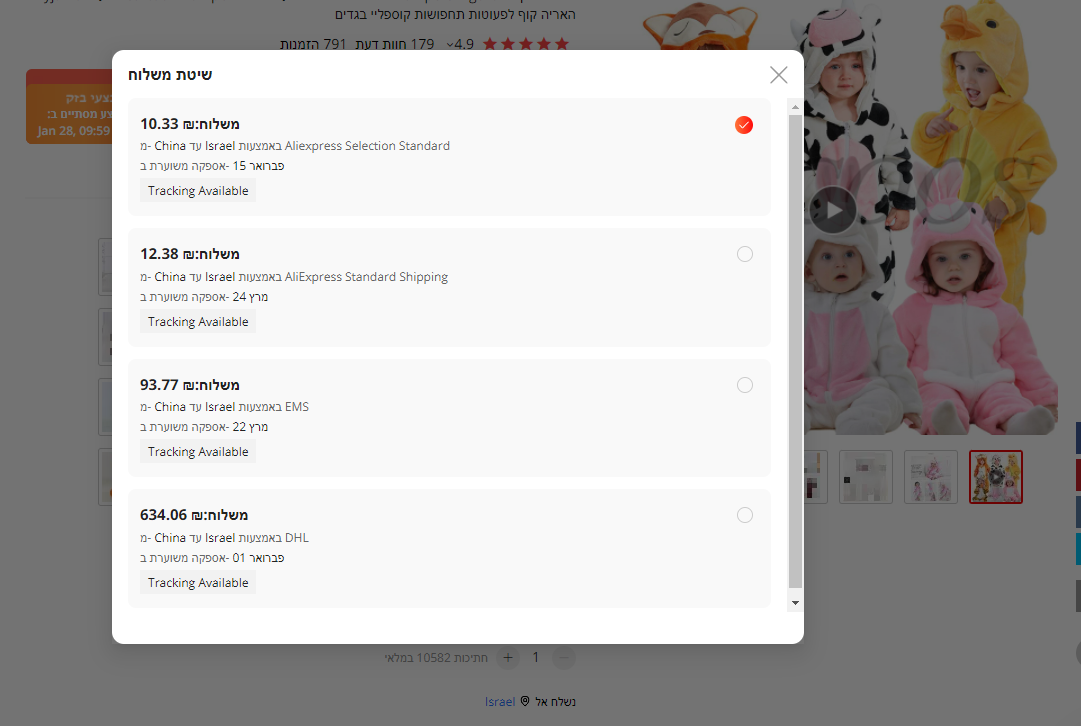Click the February 15 estimated delivery text
Screen dimensions: 1081x726
pos(212,166)
